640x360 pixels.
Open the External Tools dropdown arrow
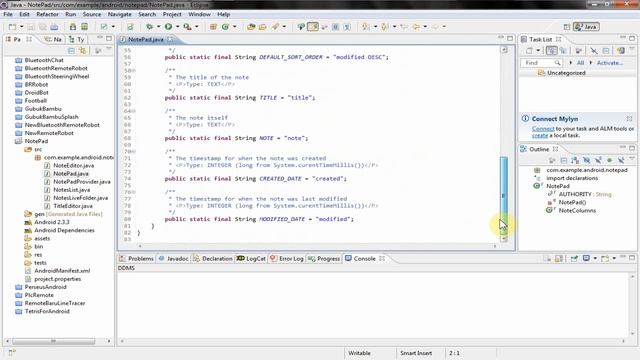[x=197, y=27]
